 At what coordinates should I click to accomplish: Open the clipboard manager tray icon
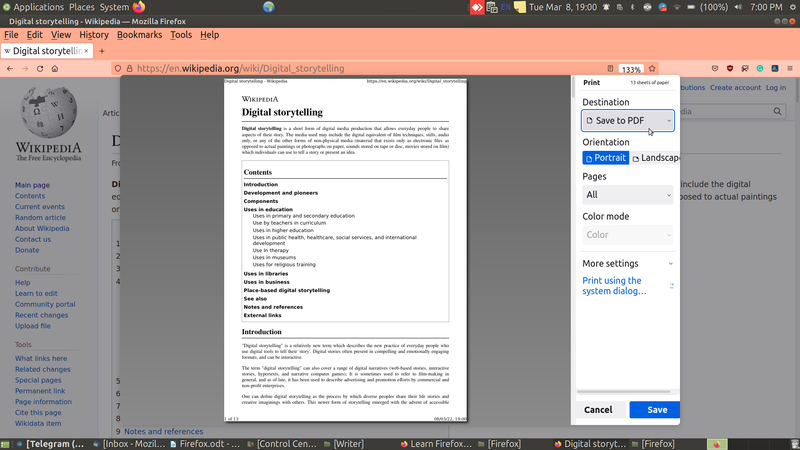(492, 7)
